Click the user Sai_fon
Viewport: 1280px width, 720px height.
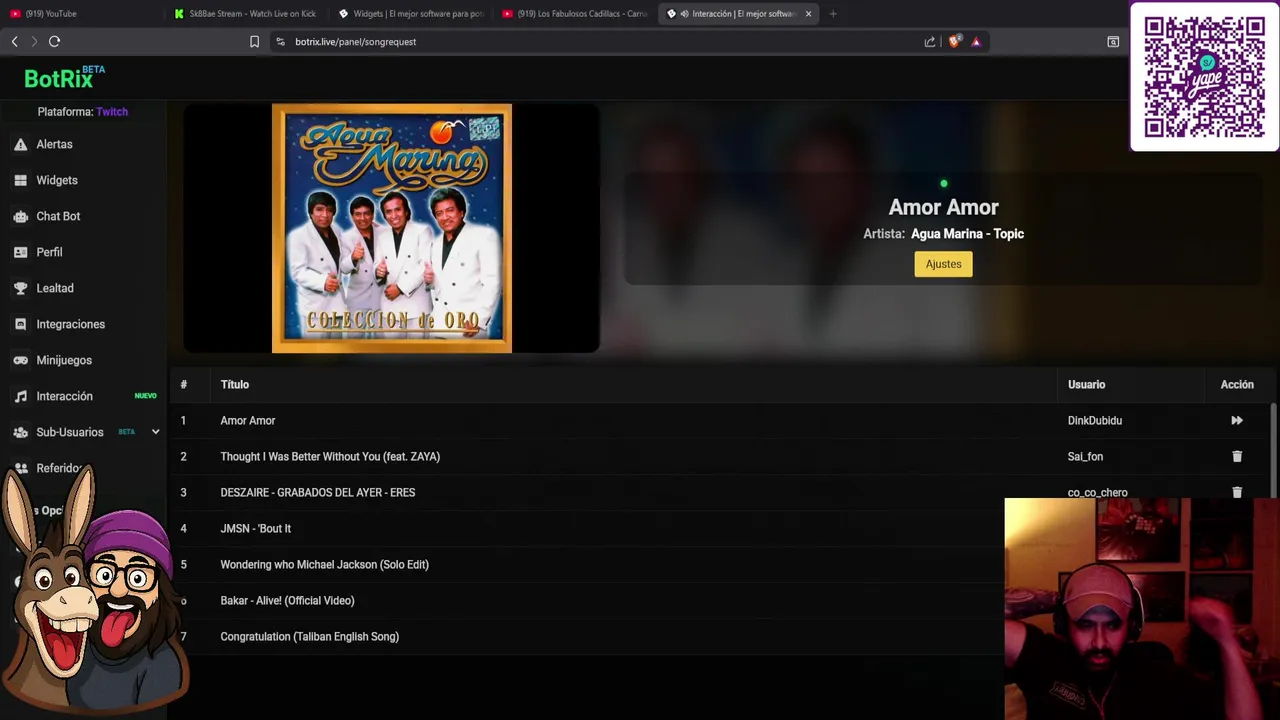tap(1085, 457)
